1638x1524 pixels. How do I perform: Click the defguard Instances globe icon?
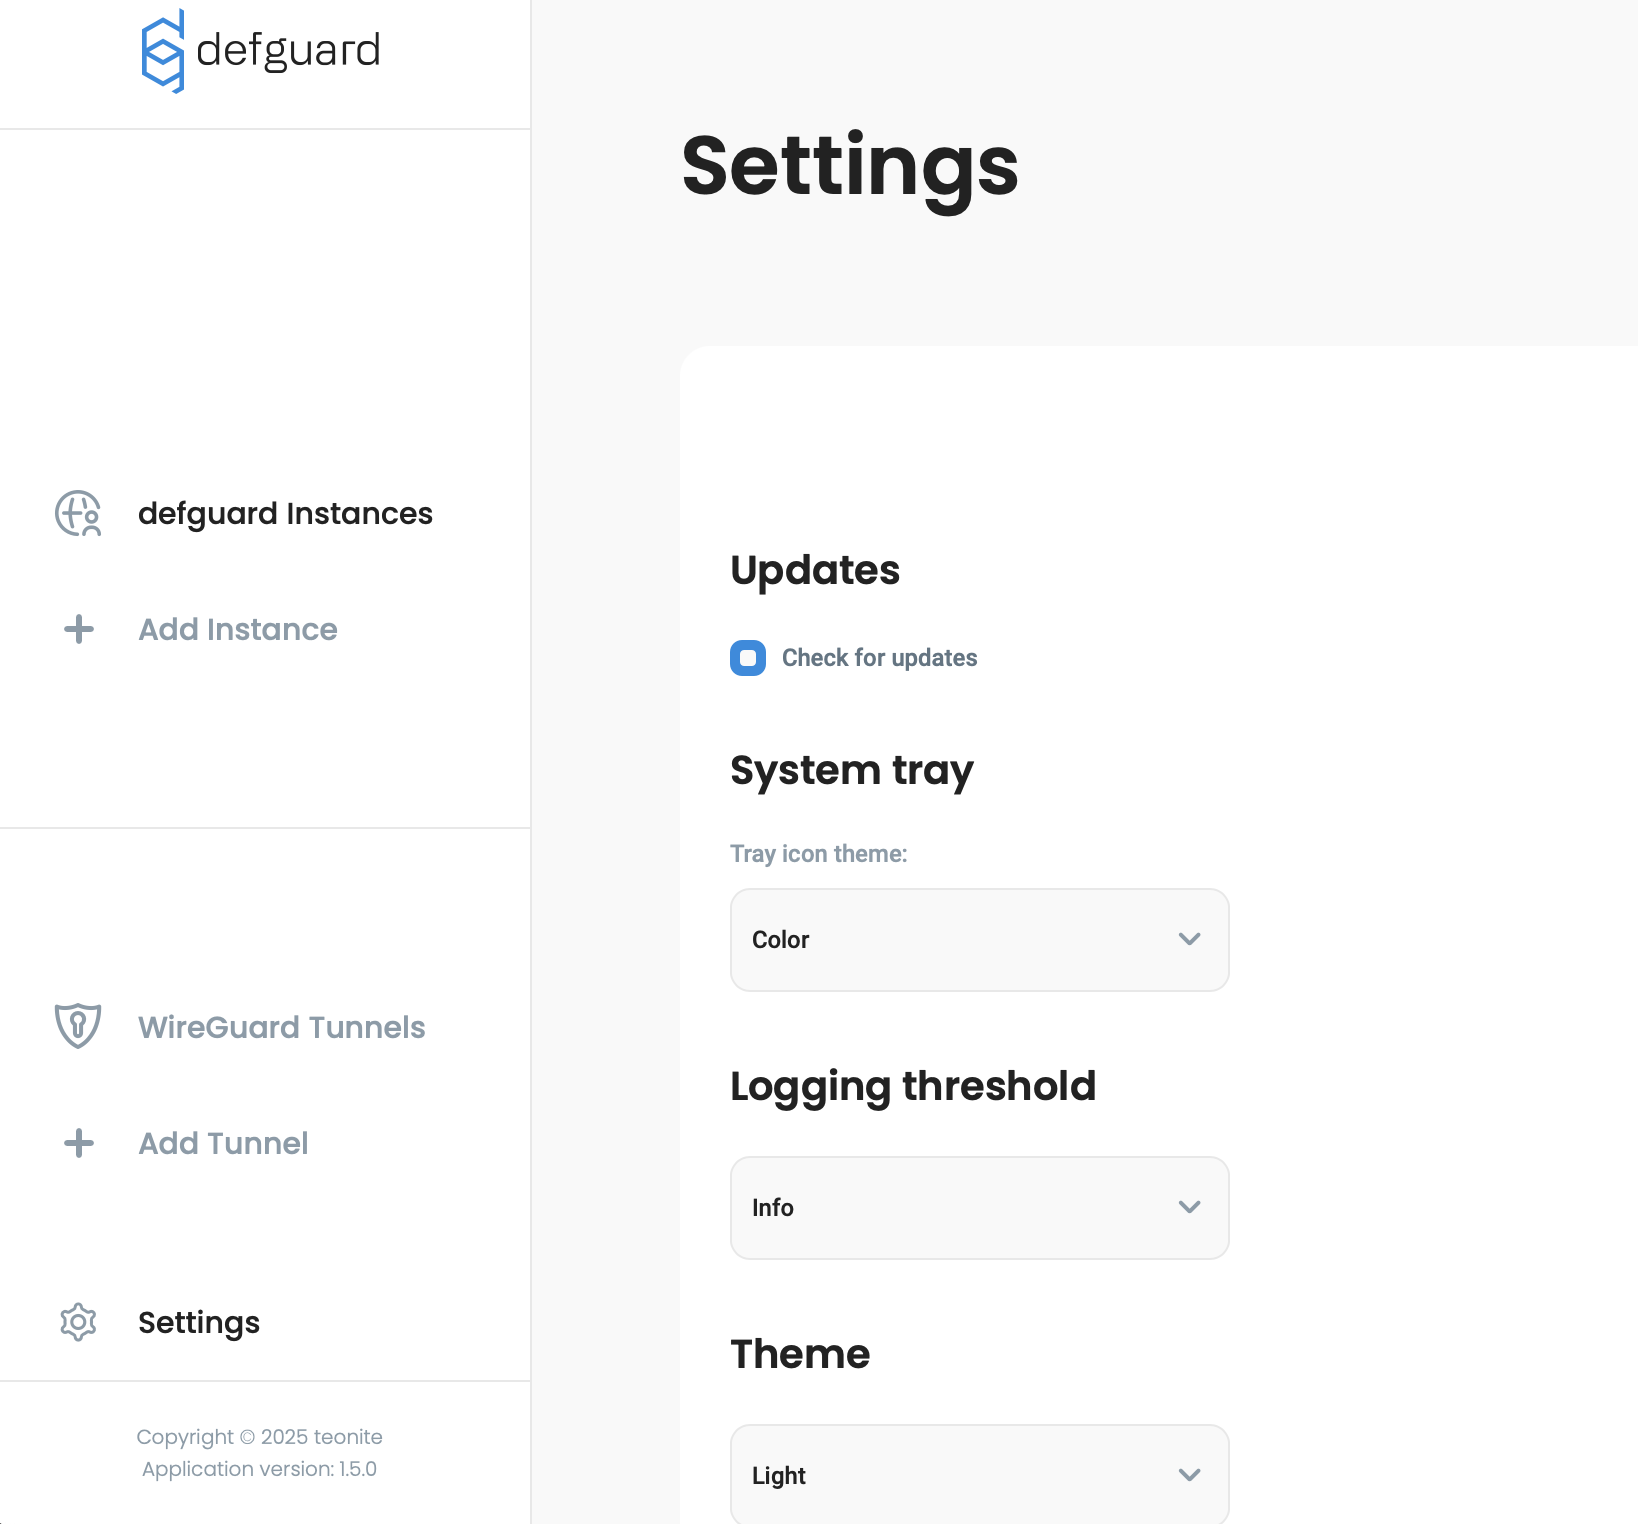(x=78, y=513)
